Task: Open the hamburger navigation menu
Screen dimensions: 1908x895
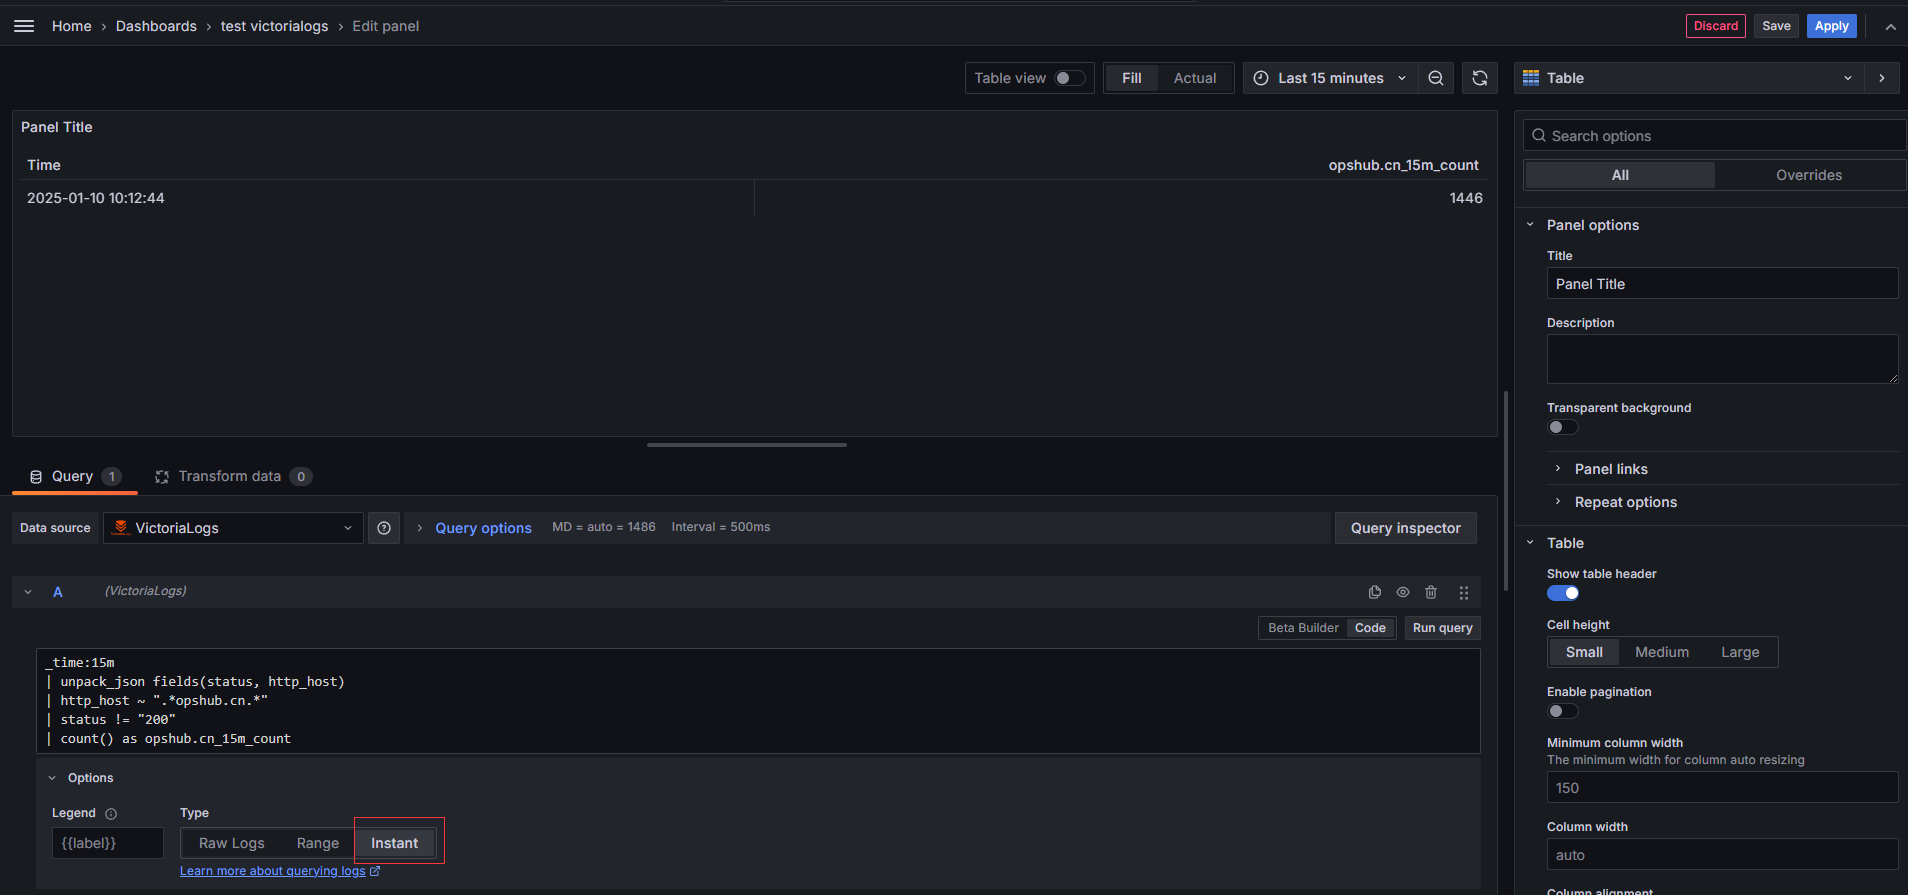Action: tap(24, 26)
